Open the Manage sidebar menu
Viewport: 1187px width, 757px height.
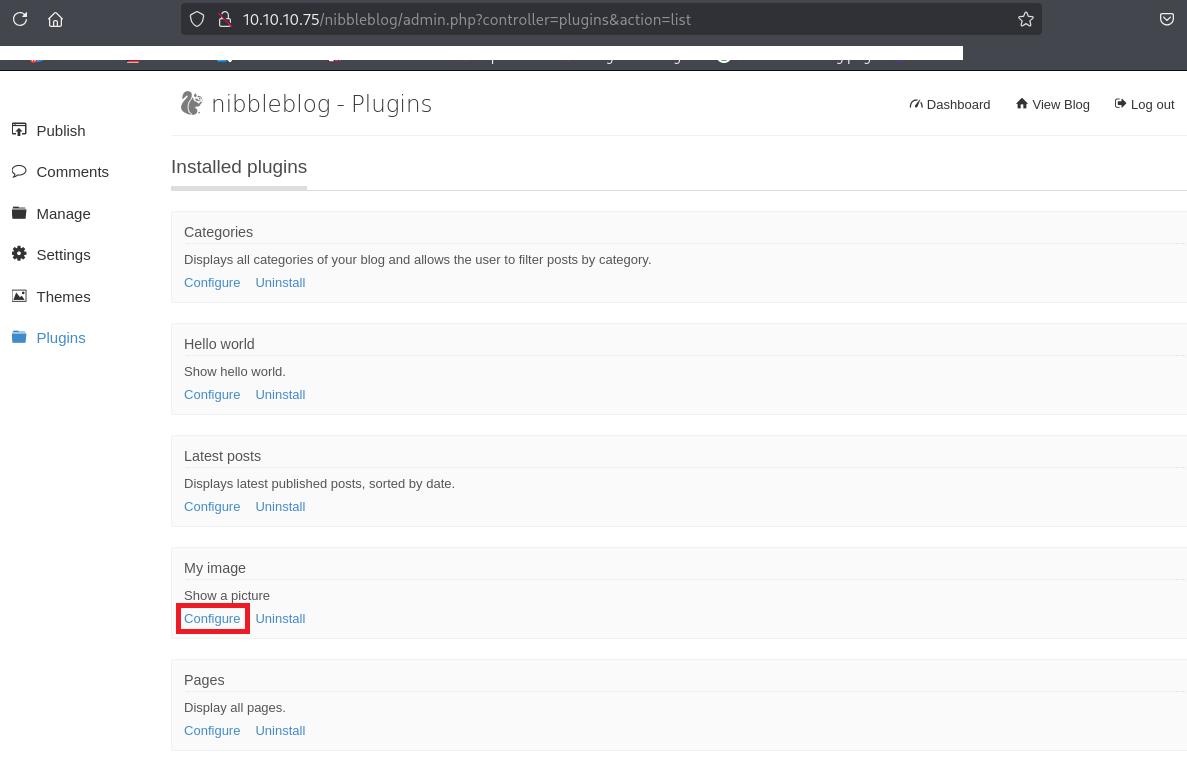pyautogui.click(x=63, y=213)
